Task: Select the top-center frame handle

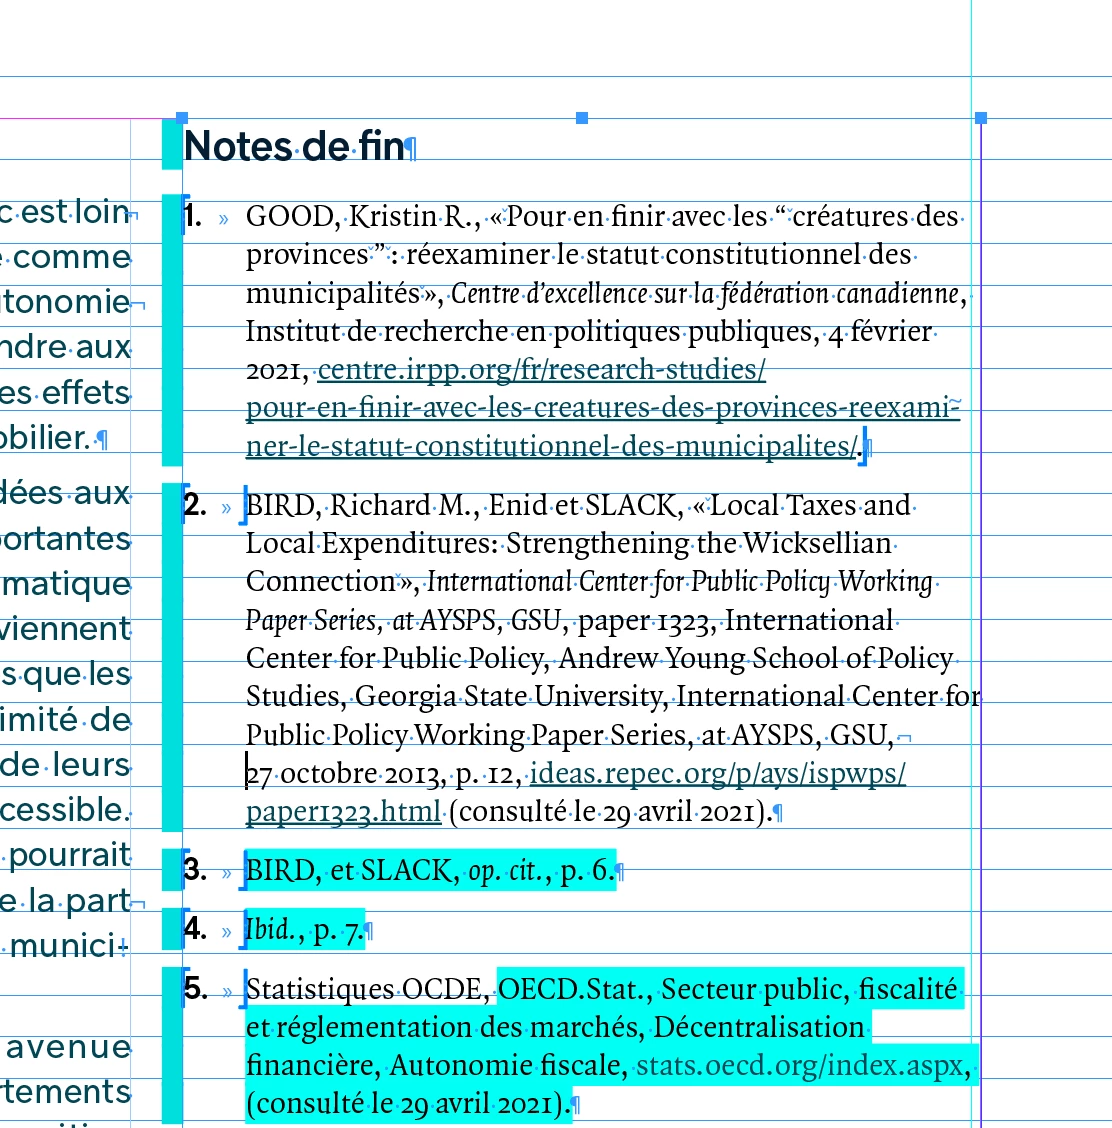Action: tap(582, 118)
